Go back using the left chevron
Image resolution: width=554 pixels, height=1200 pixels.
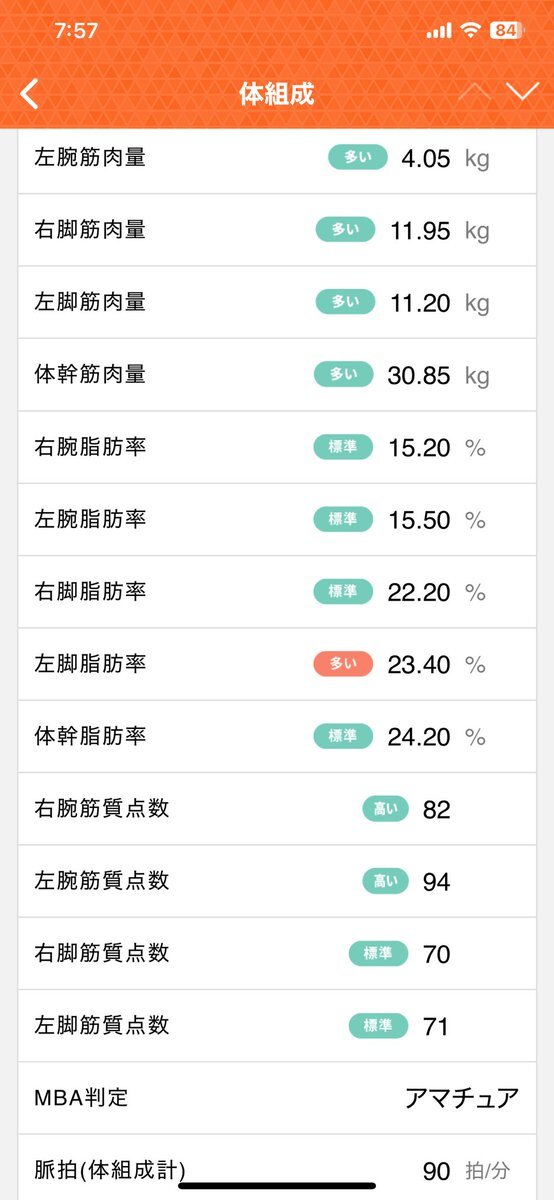tap(29, 94)
